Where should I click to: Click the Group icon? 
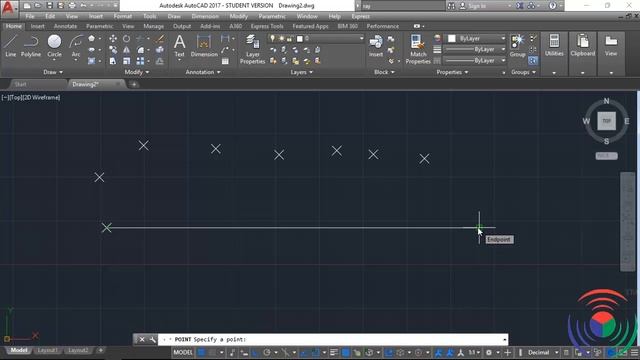tap(518, 45)
